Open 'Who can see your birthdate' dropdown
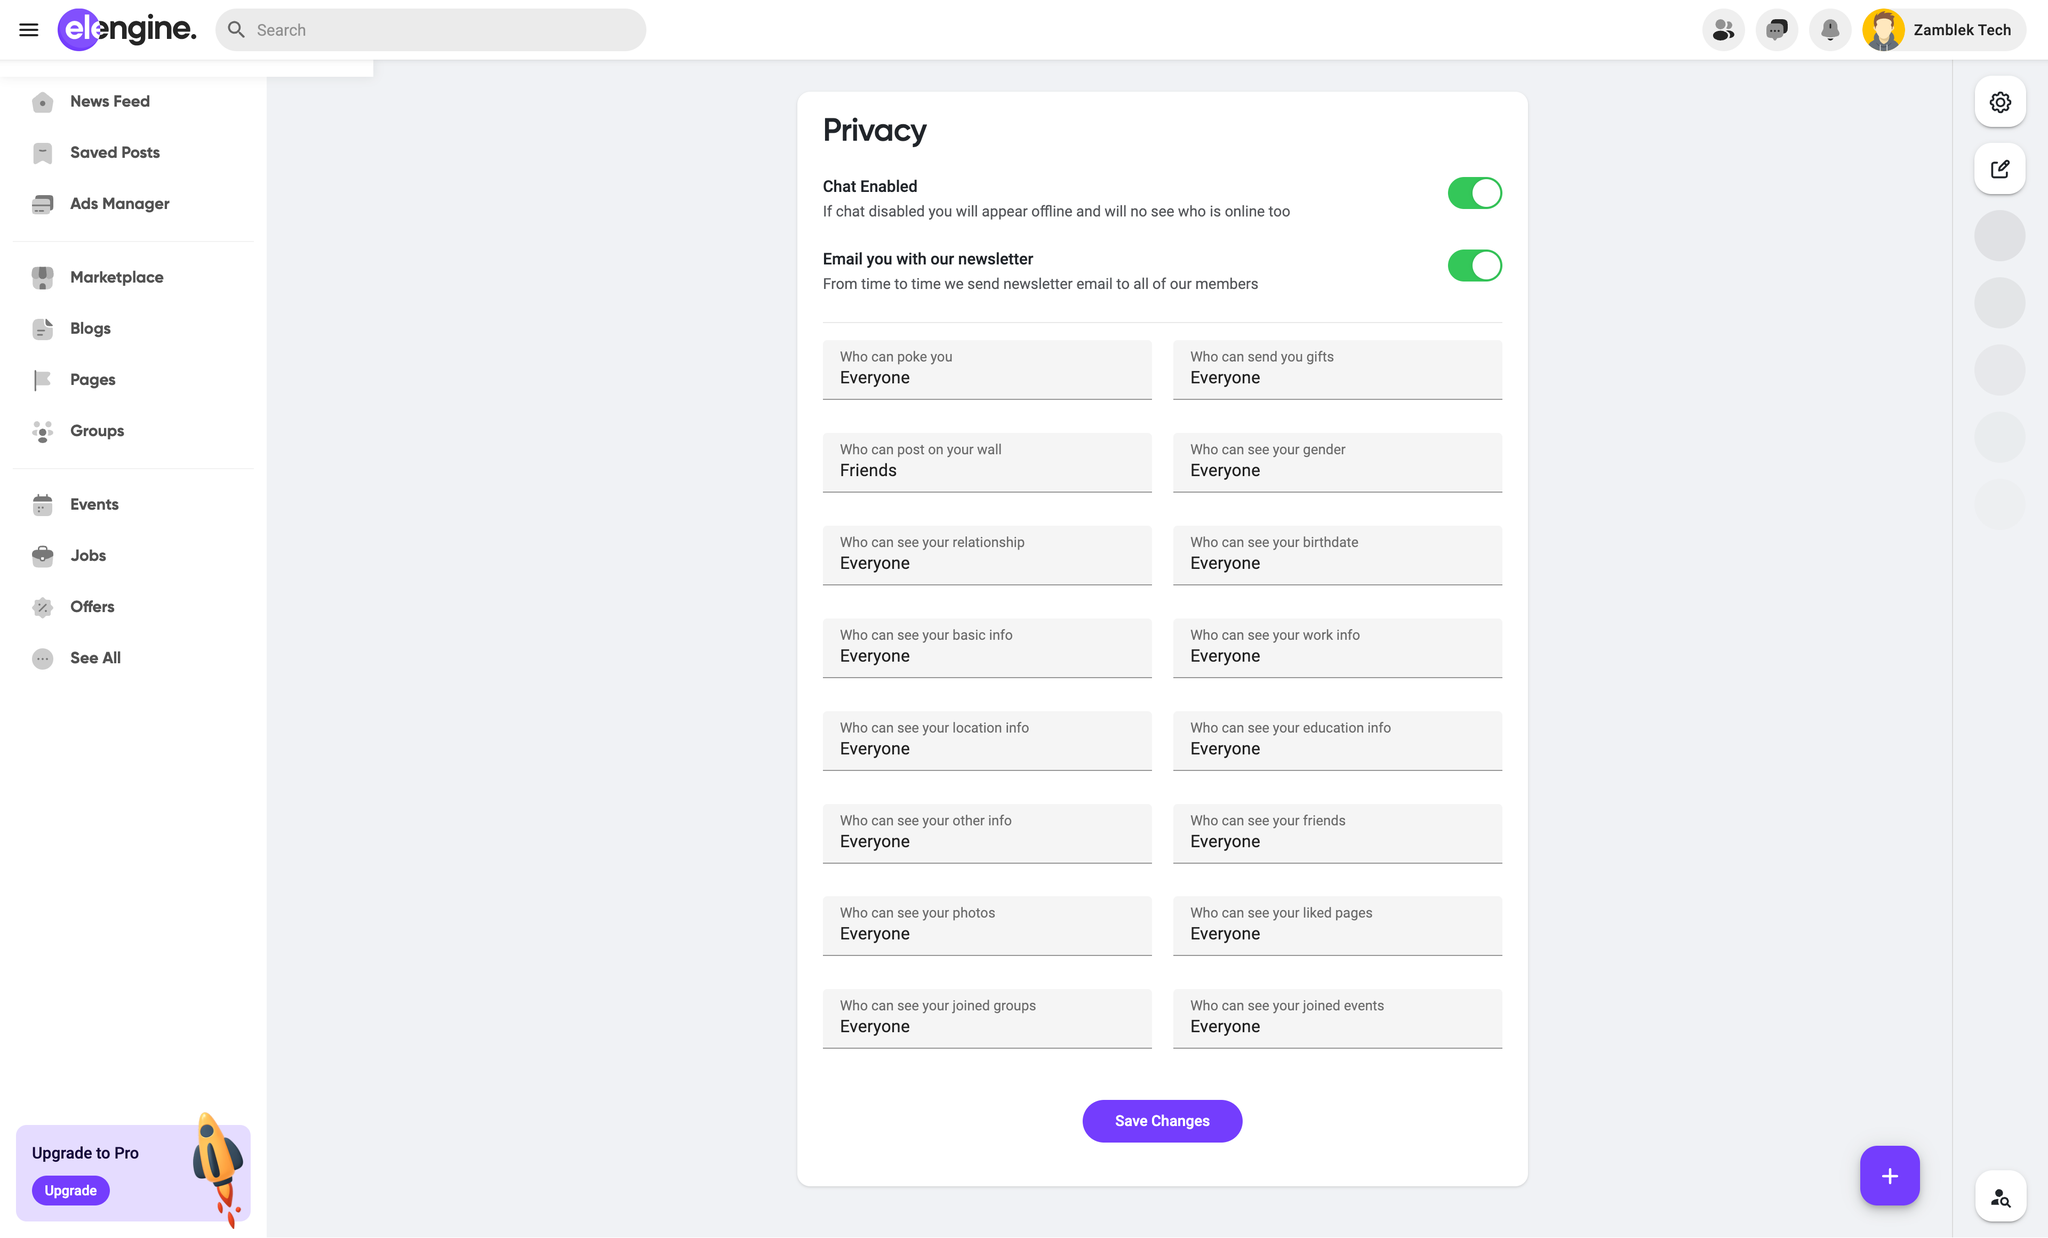 pos(1337,555)
